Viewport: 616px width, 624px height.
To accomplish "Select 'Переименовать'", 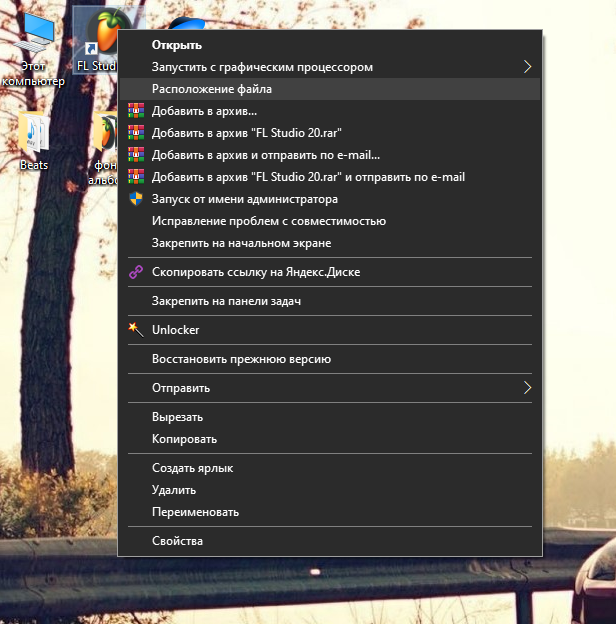I will [x=329, y=512].
